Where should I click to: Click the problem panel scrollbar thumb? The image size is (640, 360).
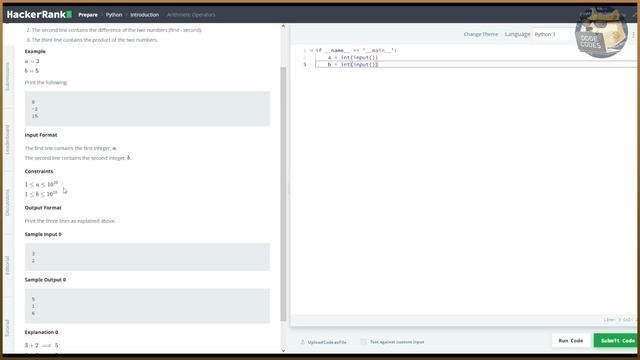pyautogui.click(x=283, y=194)
